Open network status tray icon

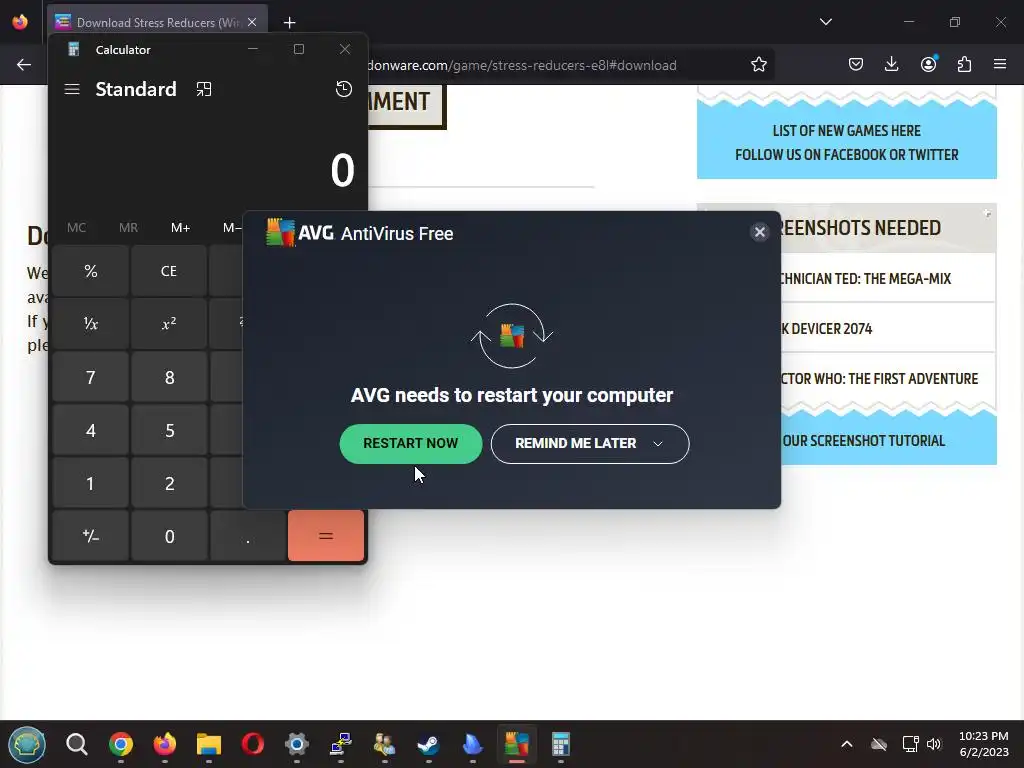[910, 744]
